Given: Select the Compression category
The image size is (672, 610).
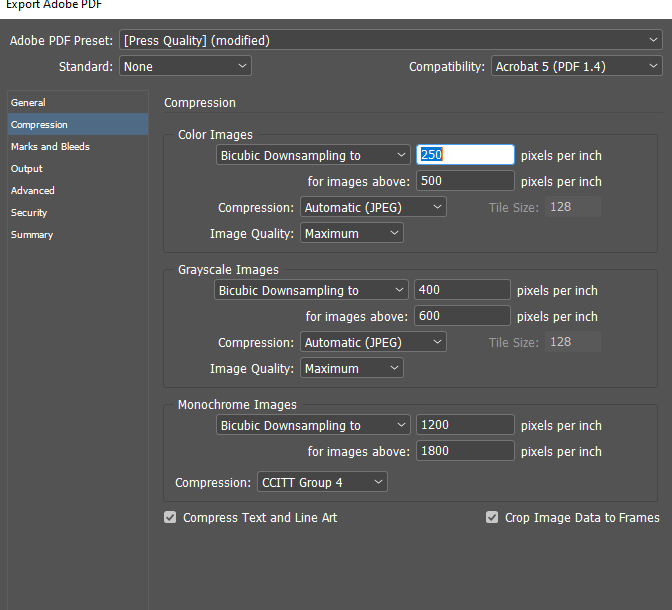Looking at the screenshot, I should click(x=40, y=125).
